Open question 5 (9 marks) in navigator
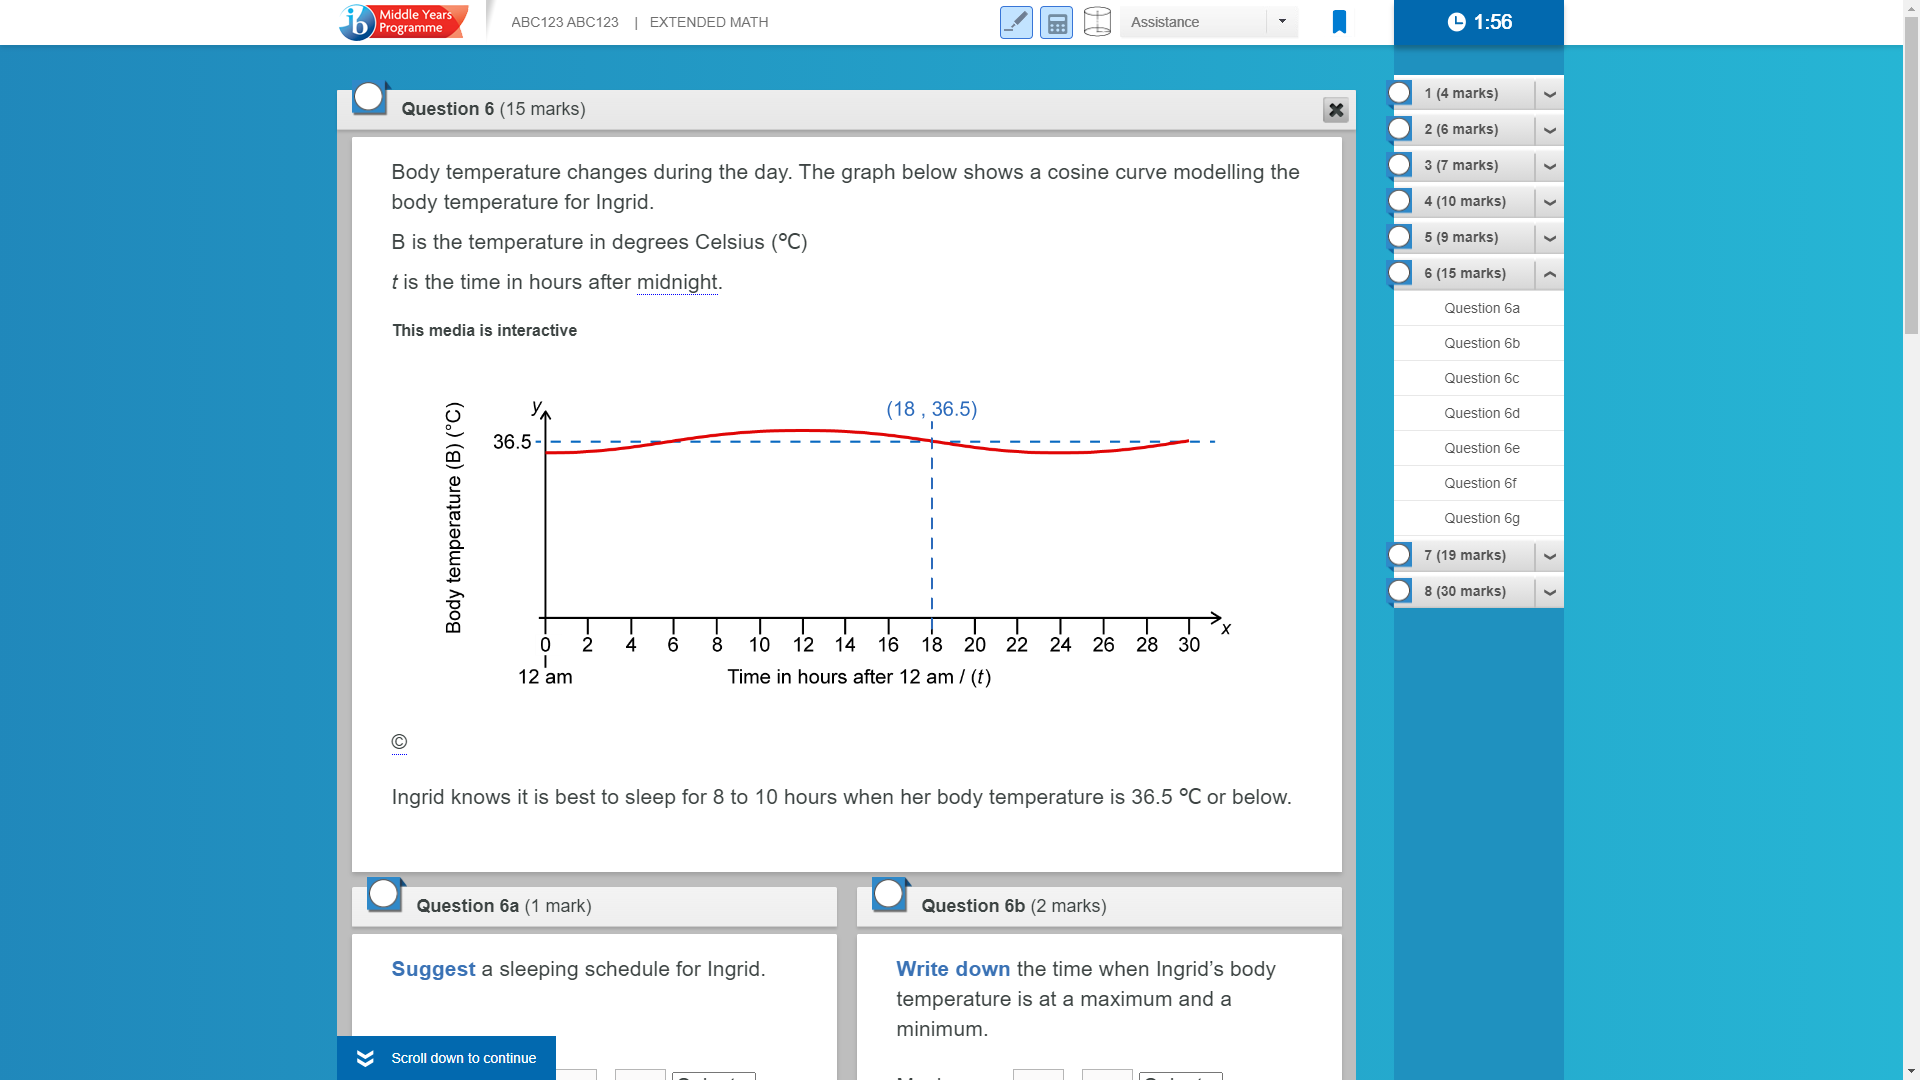 1461,237
